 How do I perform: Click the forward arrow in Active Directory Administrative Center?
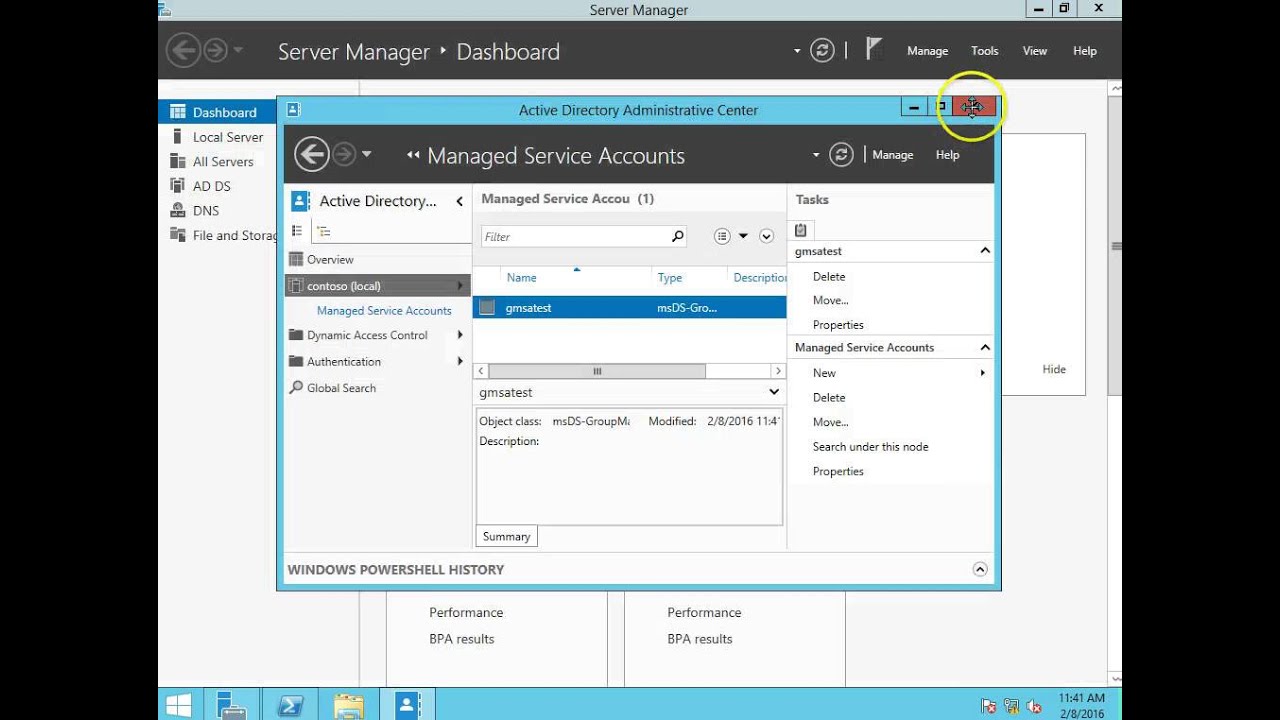coord(344,154)
